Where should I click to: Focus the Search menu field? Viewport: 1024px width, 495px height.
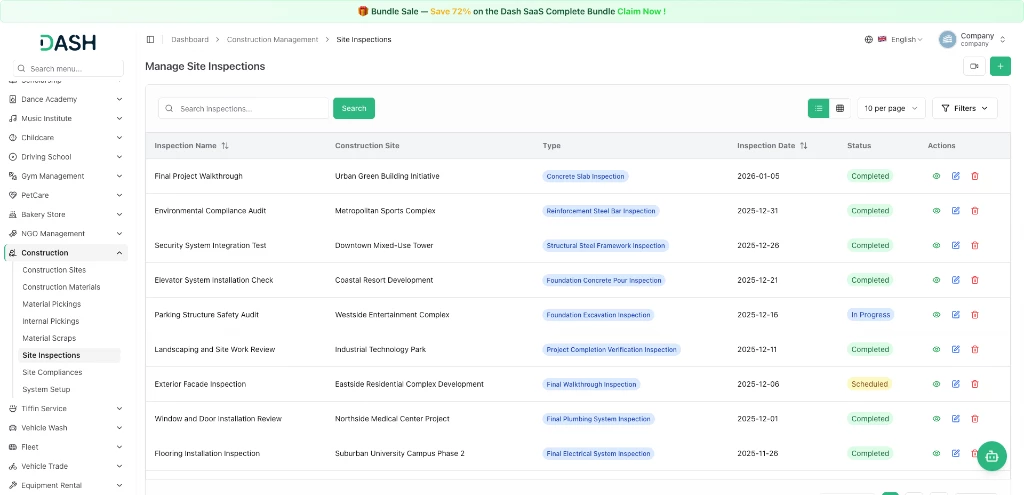[69, 69]
